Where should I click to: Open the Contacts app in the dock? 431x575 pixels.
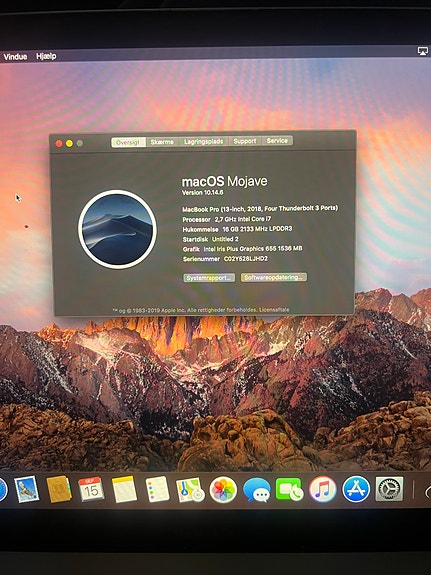tap(59, 489)
